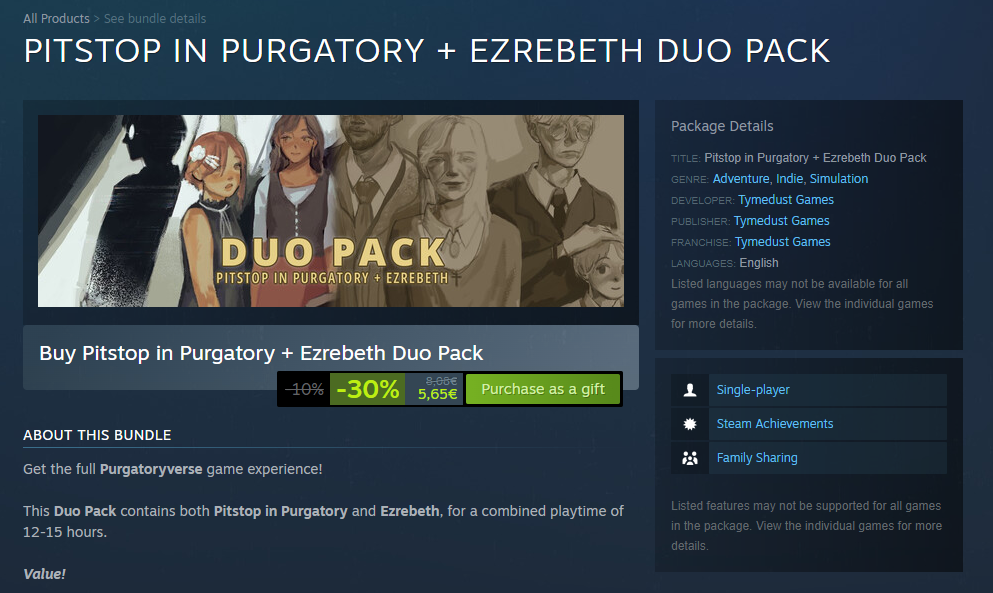Click the Single-player person icon
Screen dimensions: 993x593
[690, 390]
